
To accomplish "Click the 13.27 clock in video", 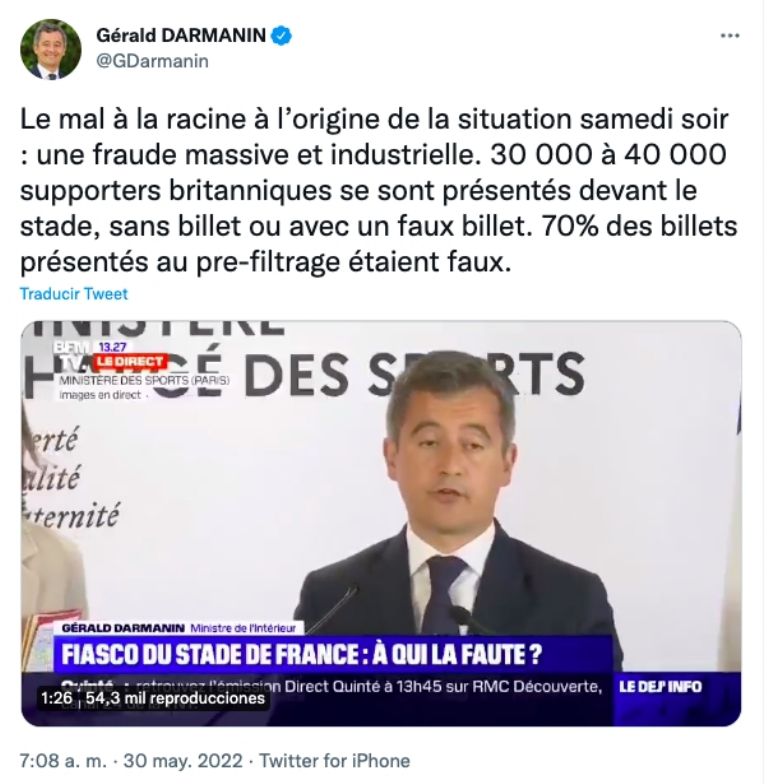I will pyautogui.click(x=112, y=346).
